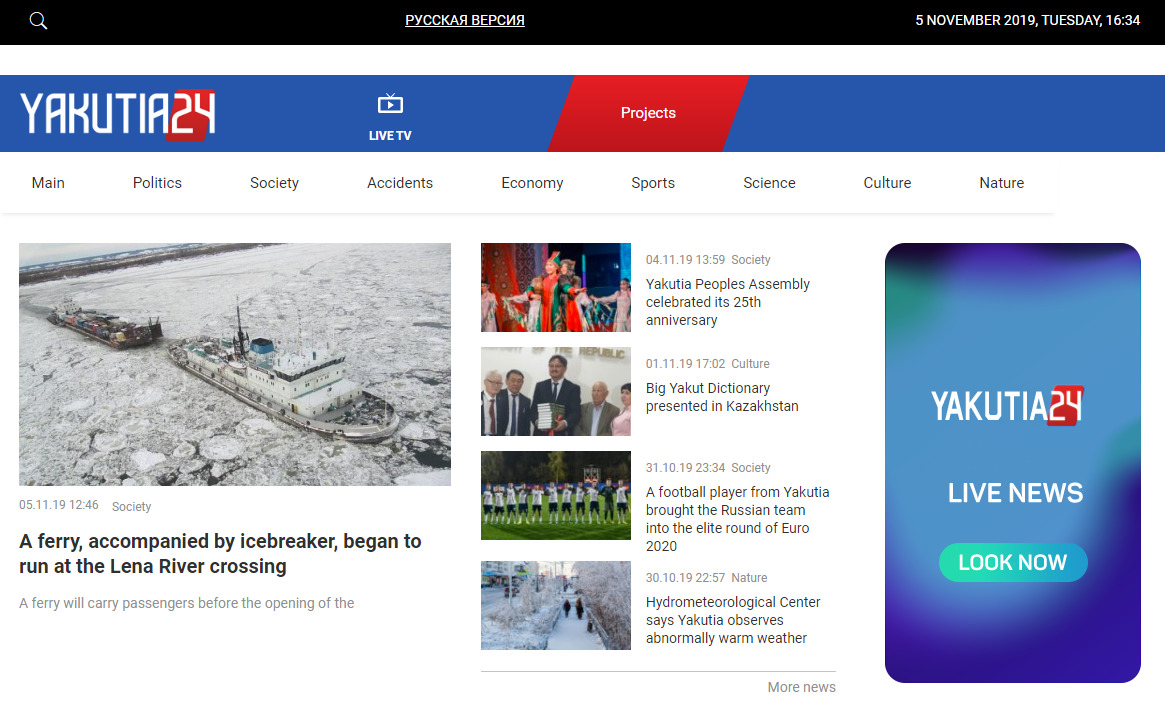Open the Culture menu item
The image size is (1165, 703).
(887, 183)
